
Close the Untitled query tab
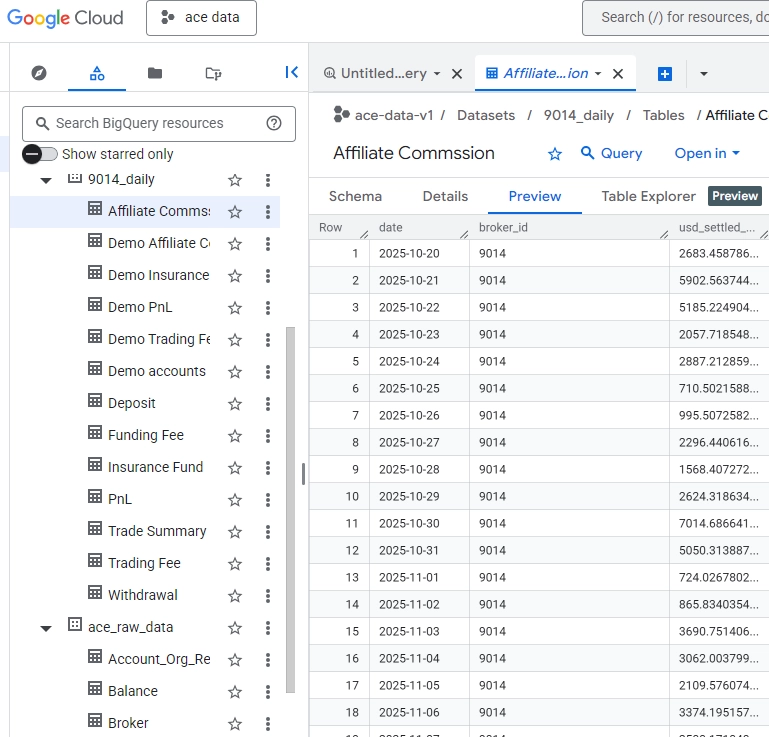457,74
